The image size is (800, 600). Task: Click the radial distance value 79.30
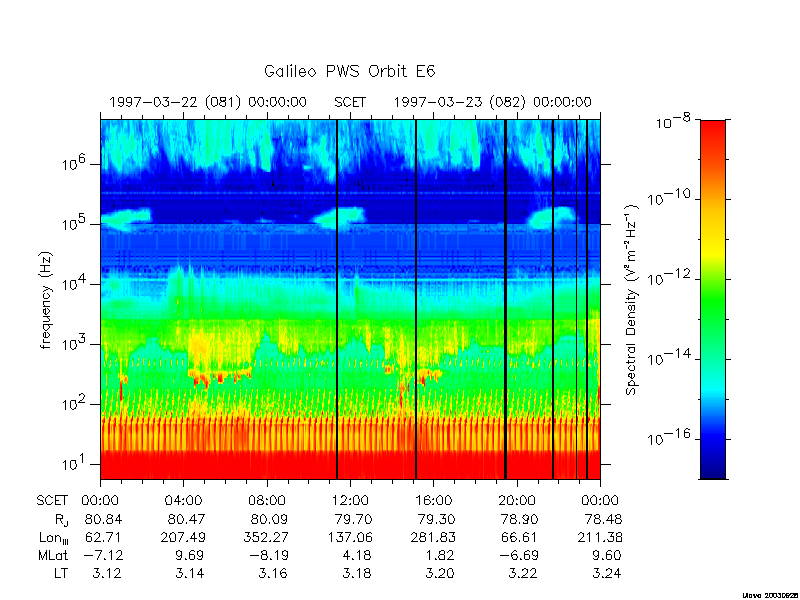(x=436, y=519)
